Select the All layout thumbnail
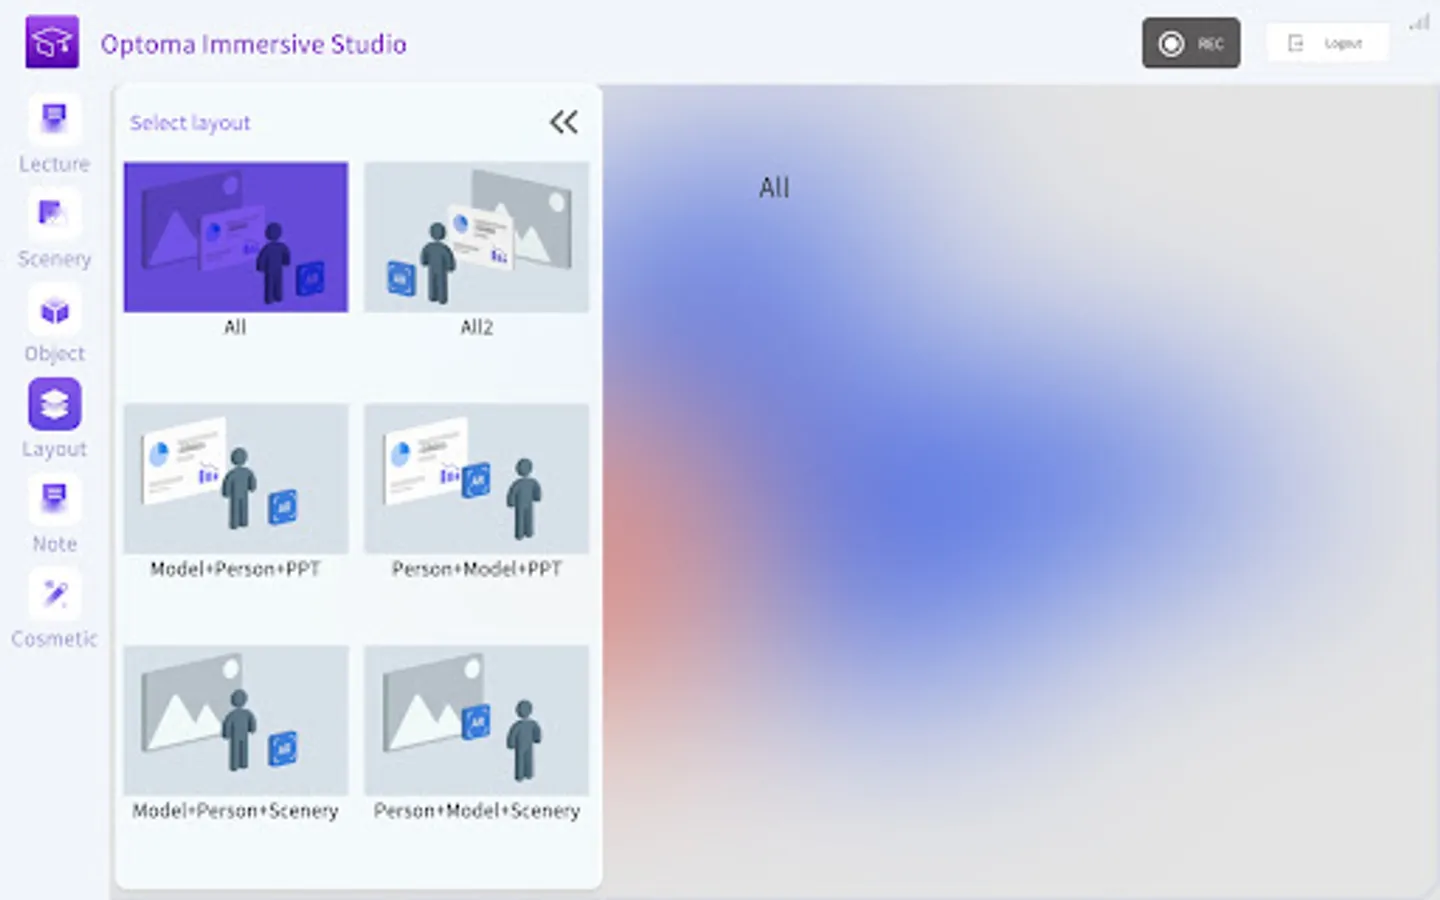1440x900 pixels. point(235,236)
